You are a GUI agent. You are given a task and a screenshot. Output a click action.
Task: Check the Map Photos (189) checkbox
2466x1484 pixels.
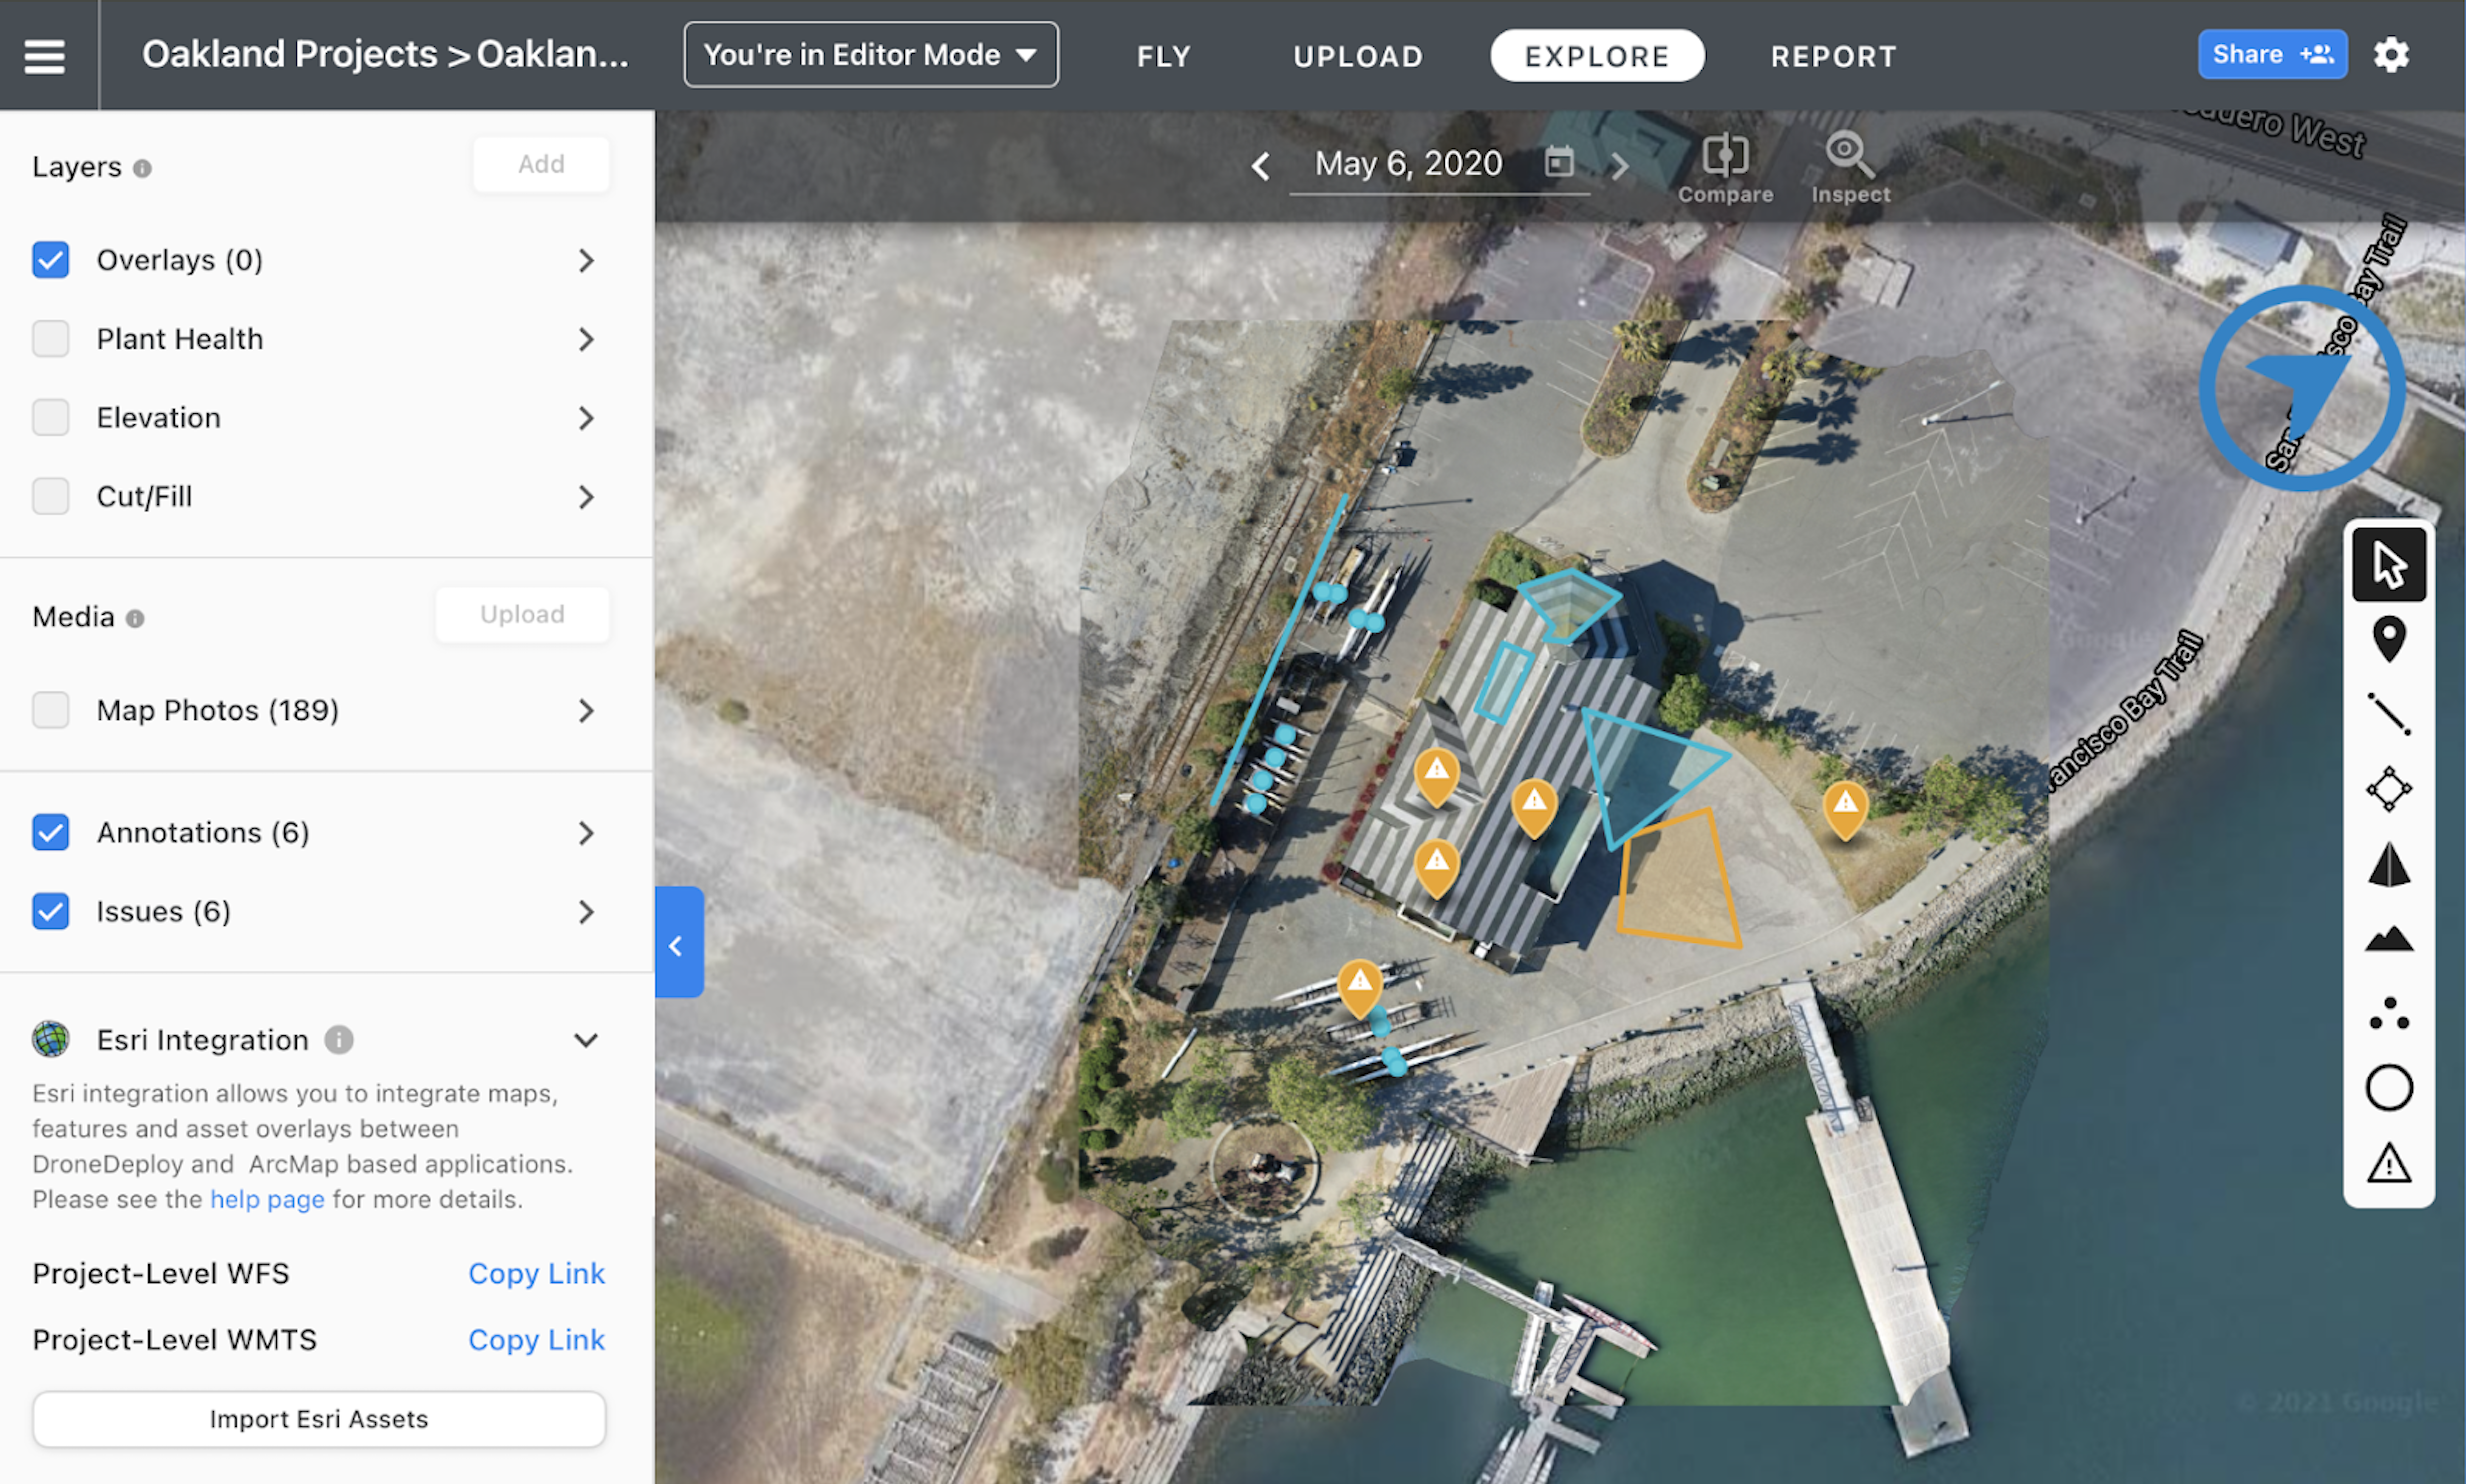pyautogui.click(x=51, y=710)
